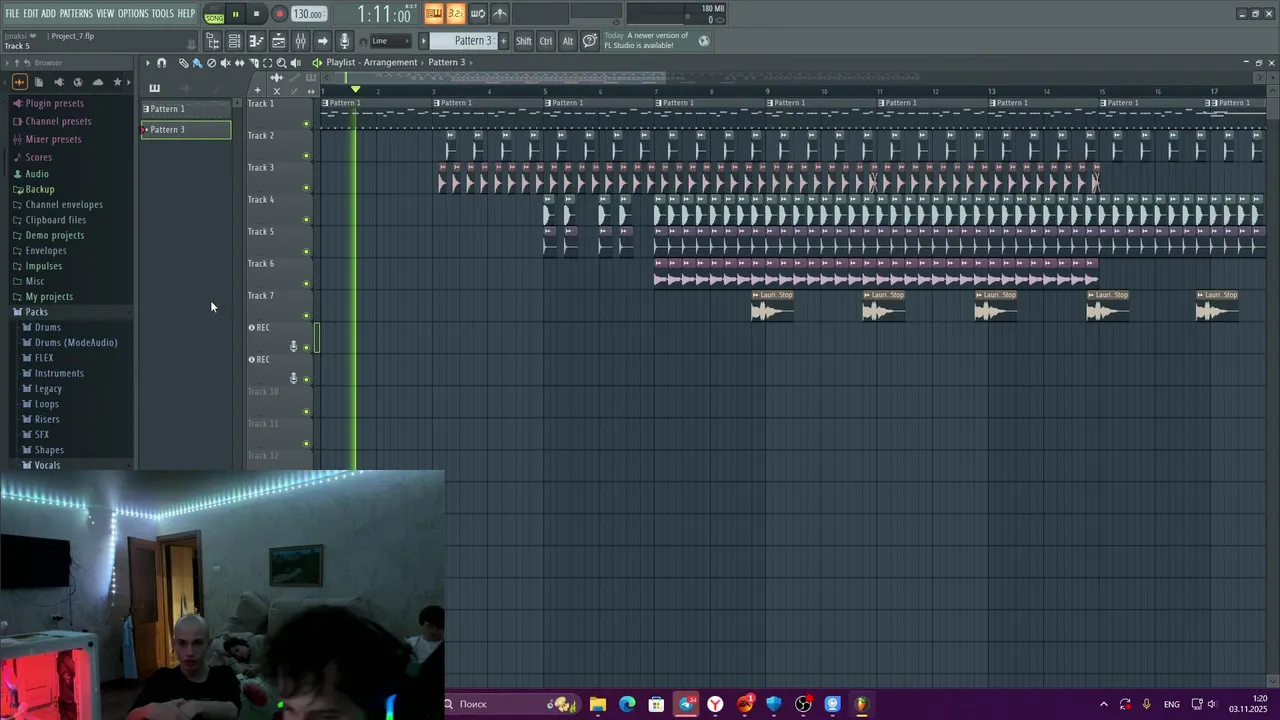Select the Zoom tool in playlist toolbar
This screenshot has width=1280, height=720.
281,62
